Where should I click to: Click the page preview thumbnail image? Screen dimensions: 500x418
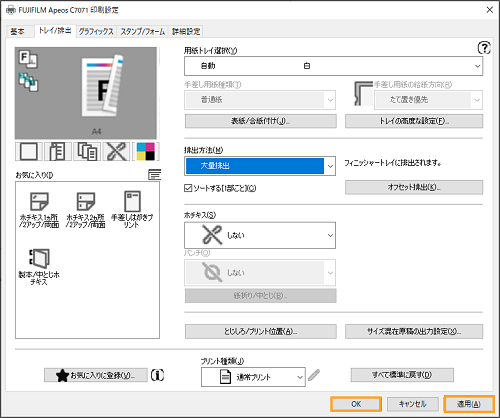click(x=102, y=86)
